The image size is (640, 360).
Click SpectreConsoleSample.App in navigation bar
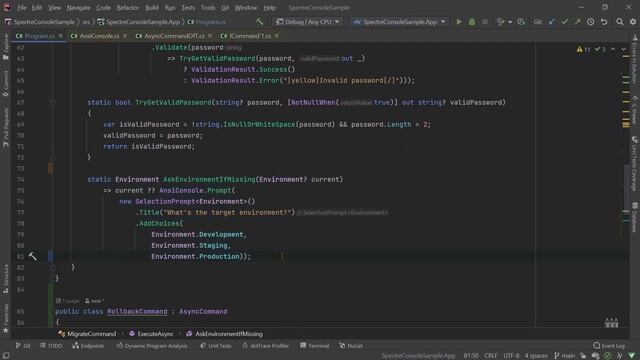click(x=139, y=22)
